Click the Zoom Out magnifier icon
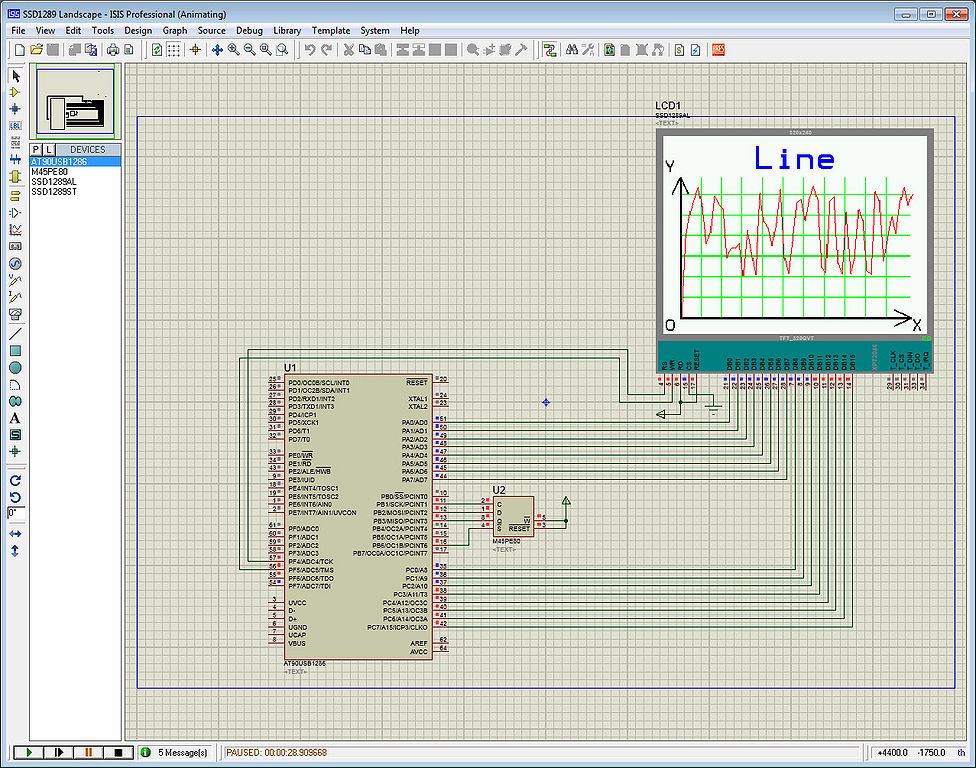Screen dimensions: 976x768 [250, 50]
